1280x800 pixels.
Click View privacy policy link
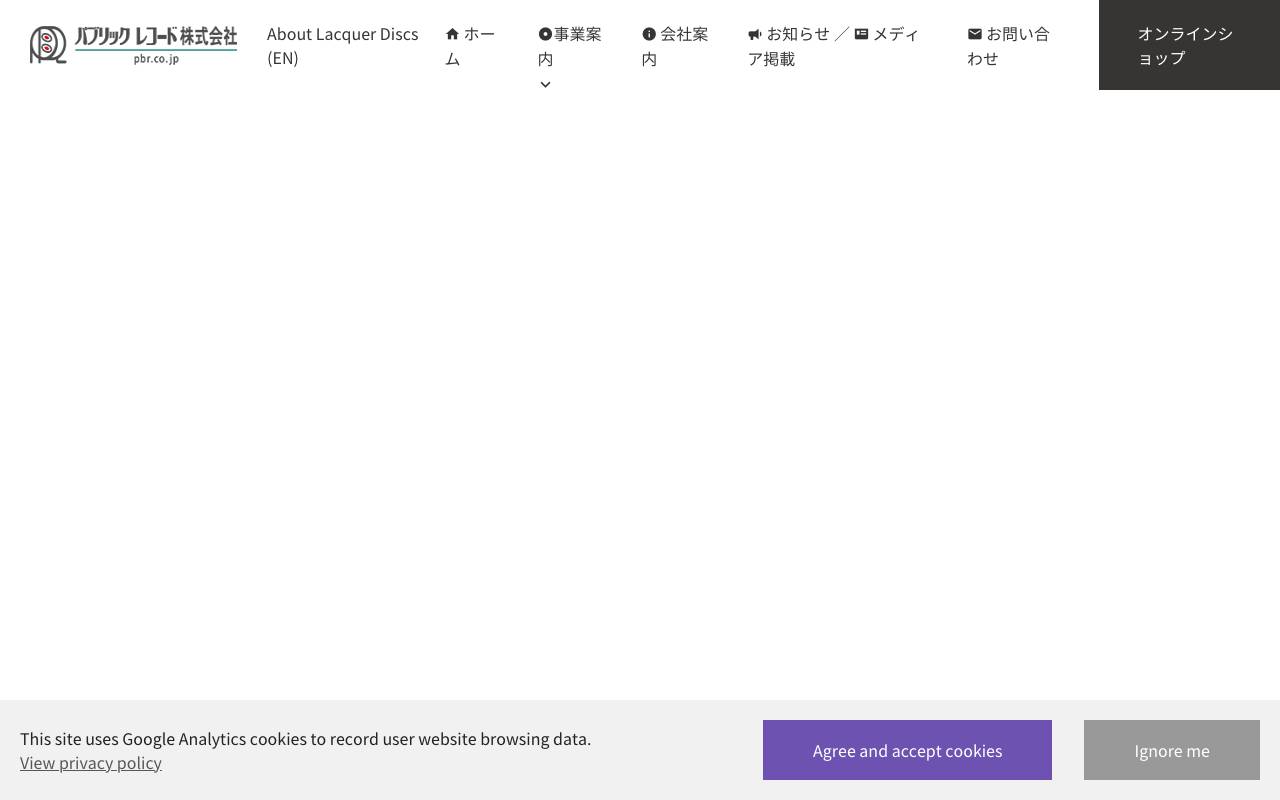[91, 763]
